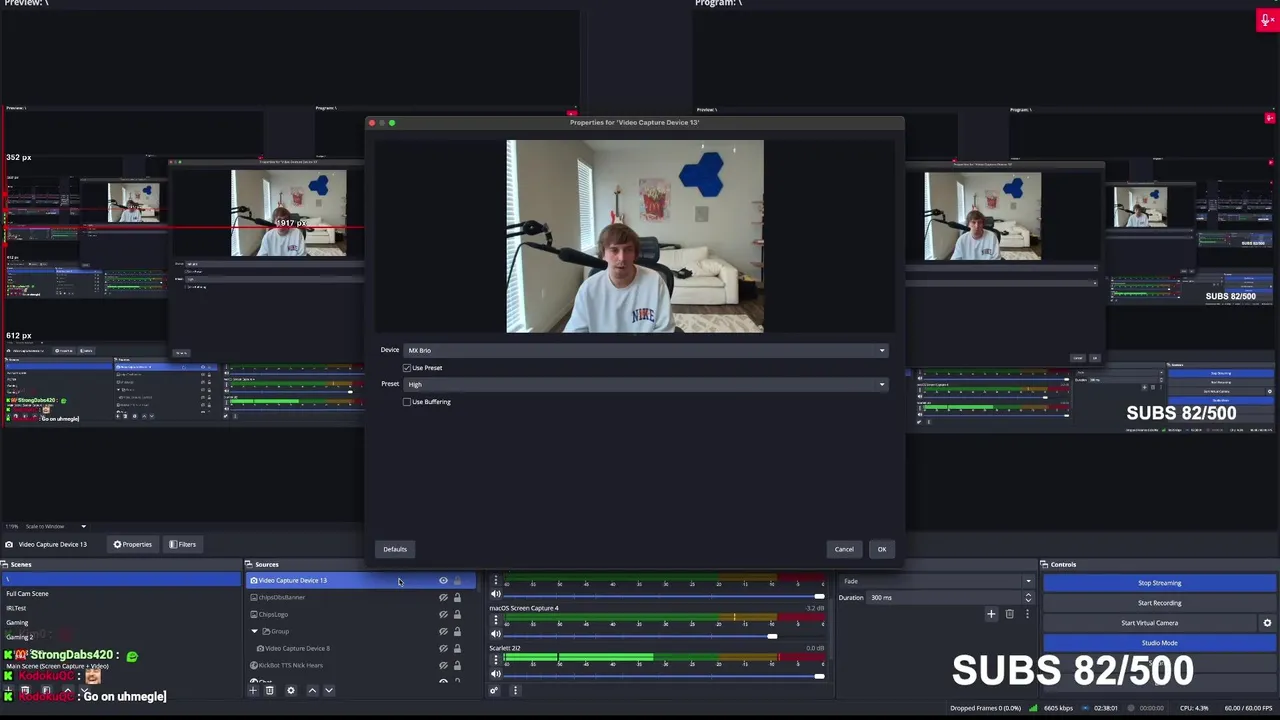The width and height of the screenshot is (1280, 720).
Task: Select the IRLTest scene
Action: pyautogui.click(x=120, y=608)
